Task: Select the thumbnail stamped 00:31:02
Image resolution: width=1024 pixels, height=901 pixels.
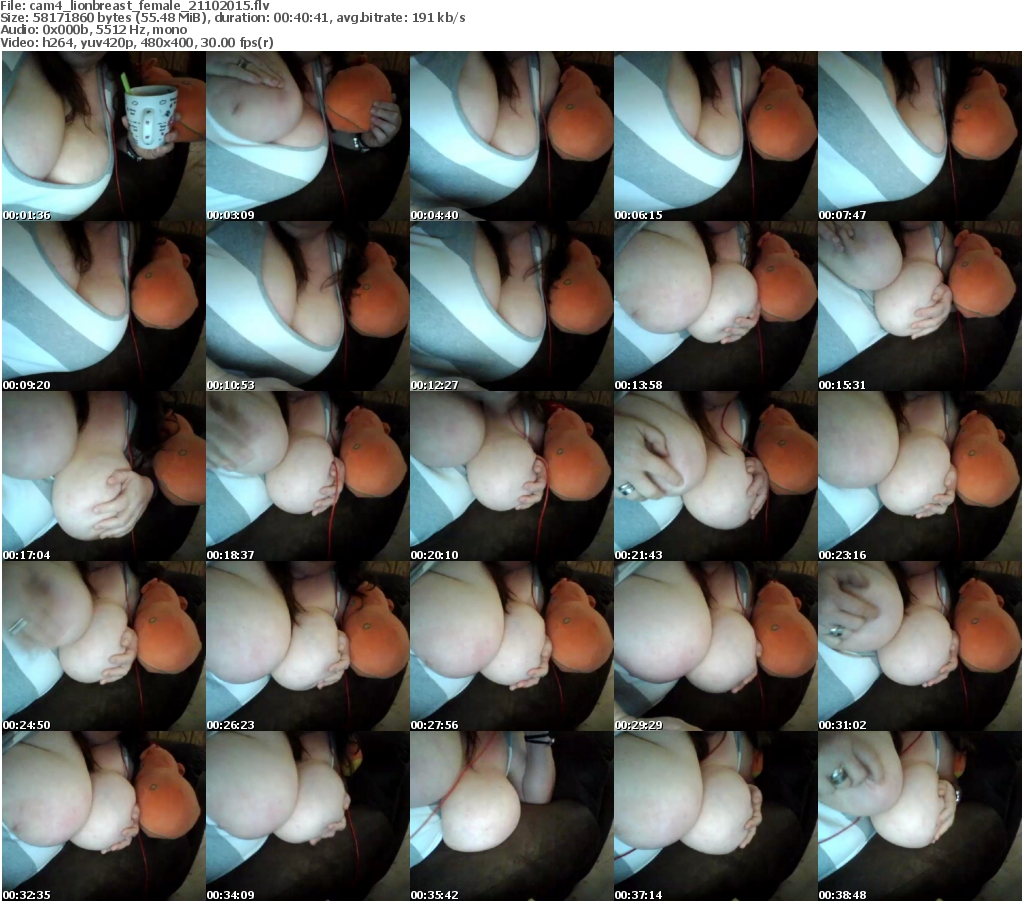Action: pos(920,646)
